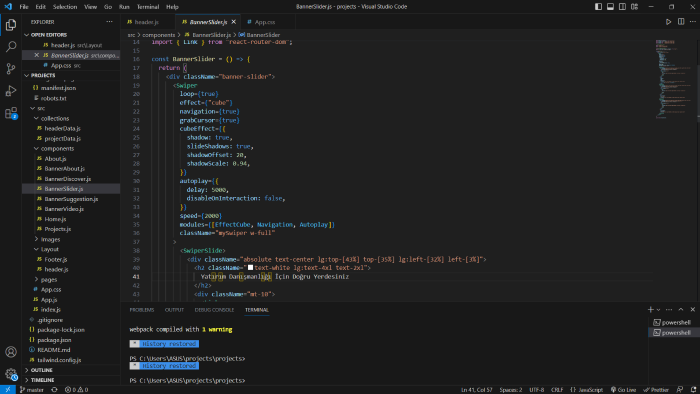The height and width of the screenshot is (394, 700).
Task: Close the terminal panel
Action: [692, 310]
